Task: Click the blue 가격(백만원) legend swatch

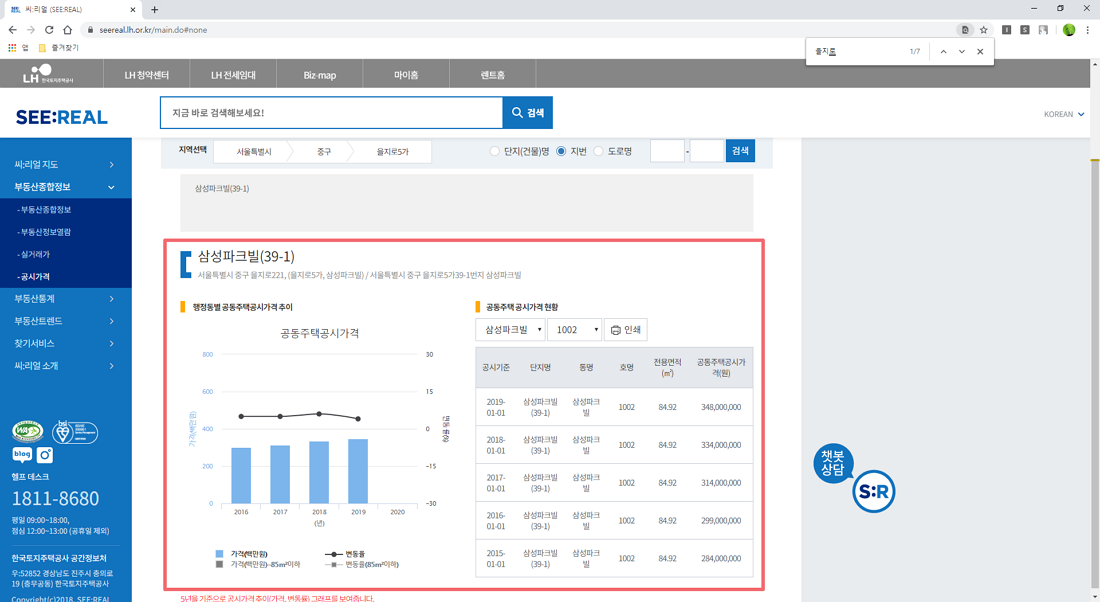Action: tap(220, 554)
